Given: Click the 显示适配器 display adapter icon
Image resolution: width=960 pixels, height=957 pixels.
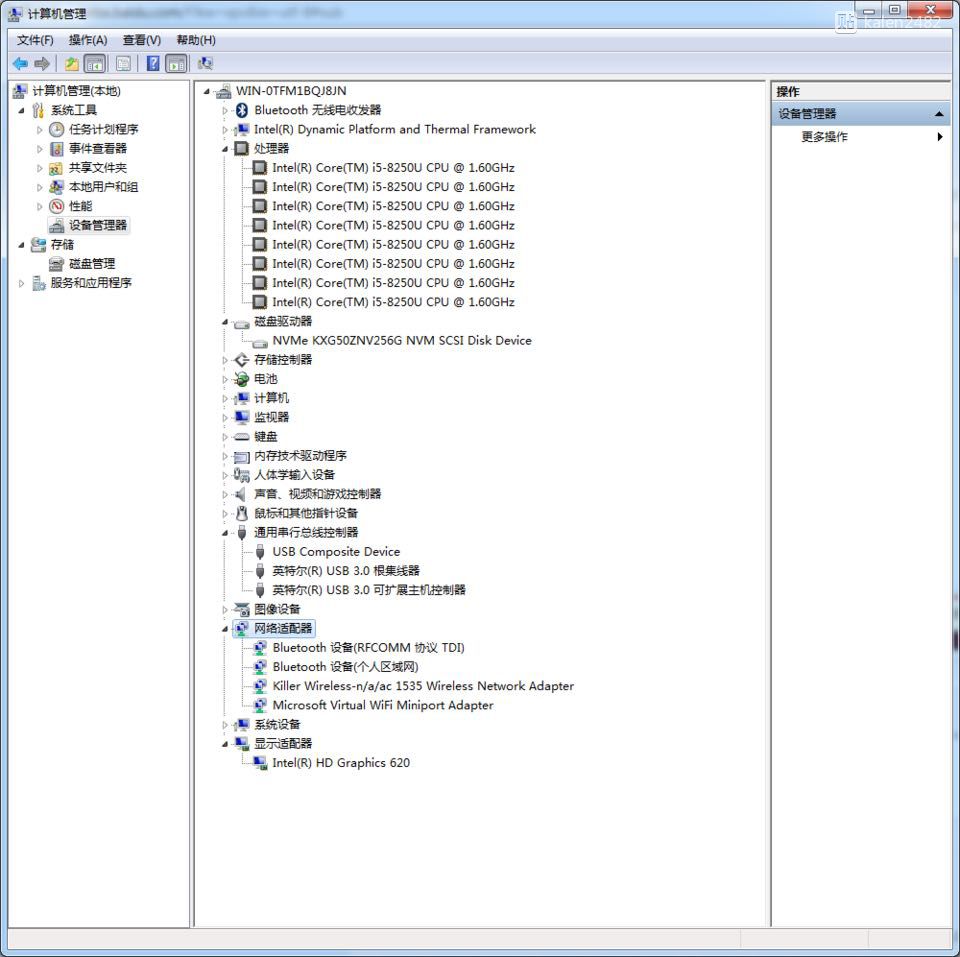Looking at the screenshot, I should coord(242,744).
